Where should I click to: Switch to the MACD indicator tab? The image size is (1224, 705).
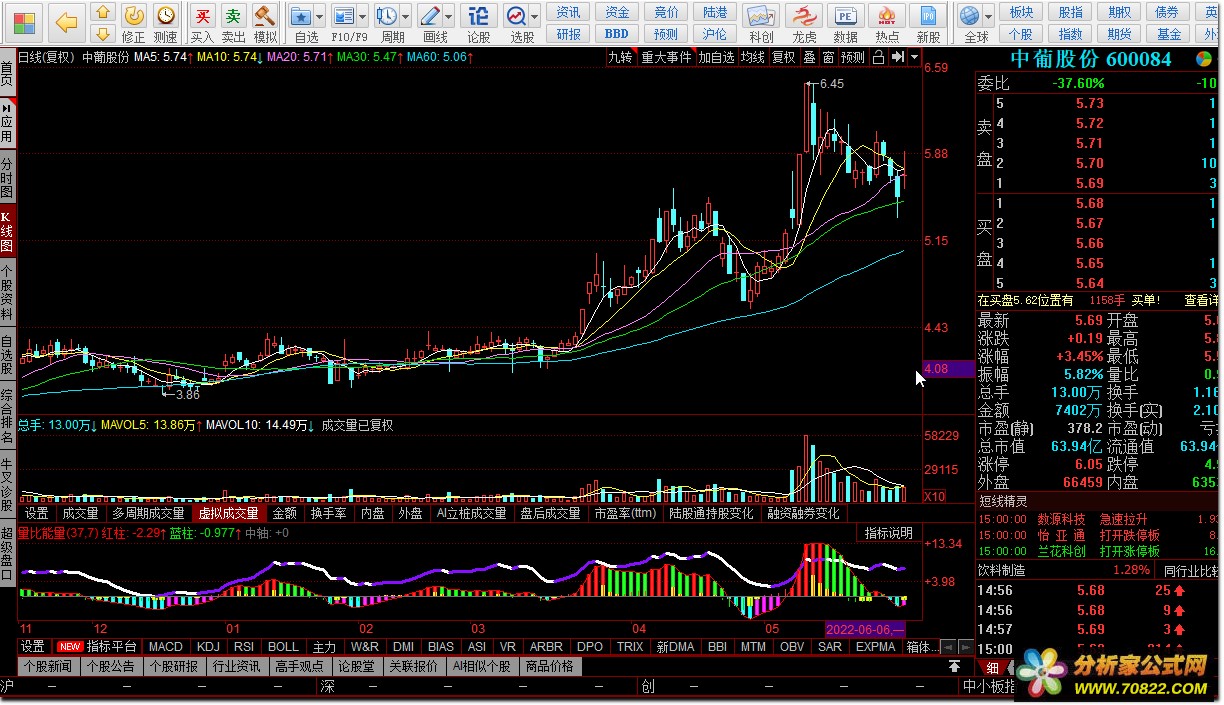point(166,647)
